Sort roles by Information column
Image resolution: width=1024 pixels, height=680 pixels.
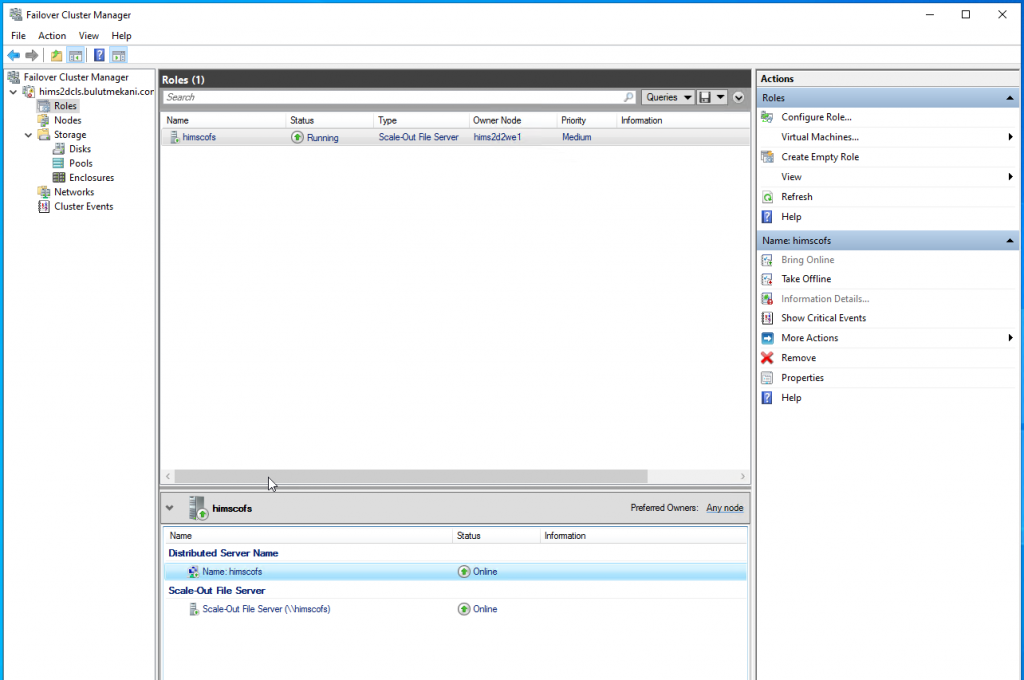click(682, 120)
